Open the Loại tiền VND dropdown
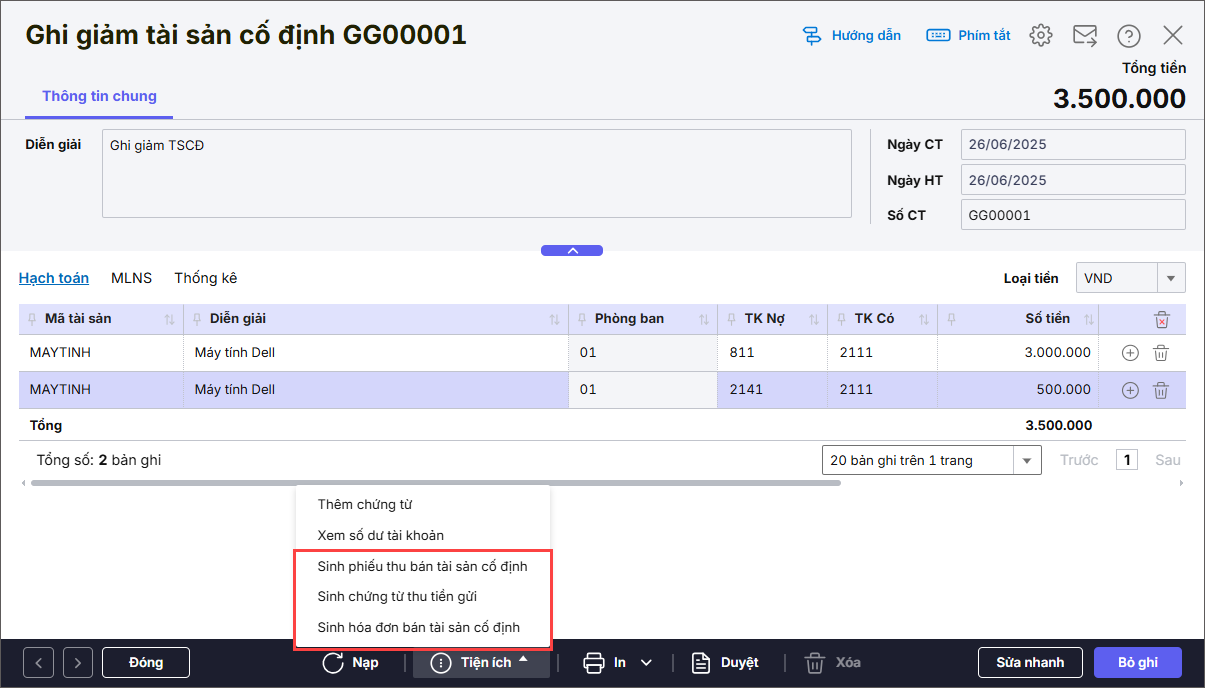Screen dimensions: 1205x688 (x=1170, y=278)
